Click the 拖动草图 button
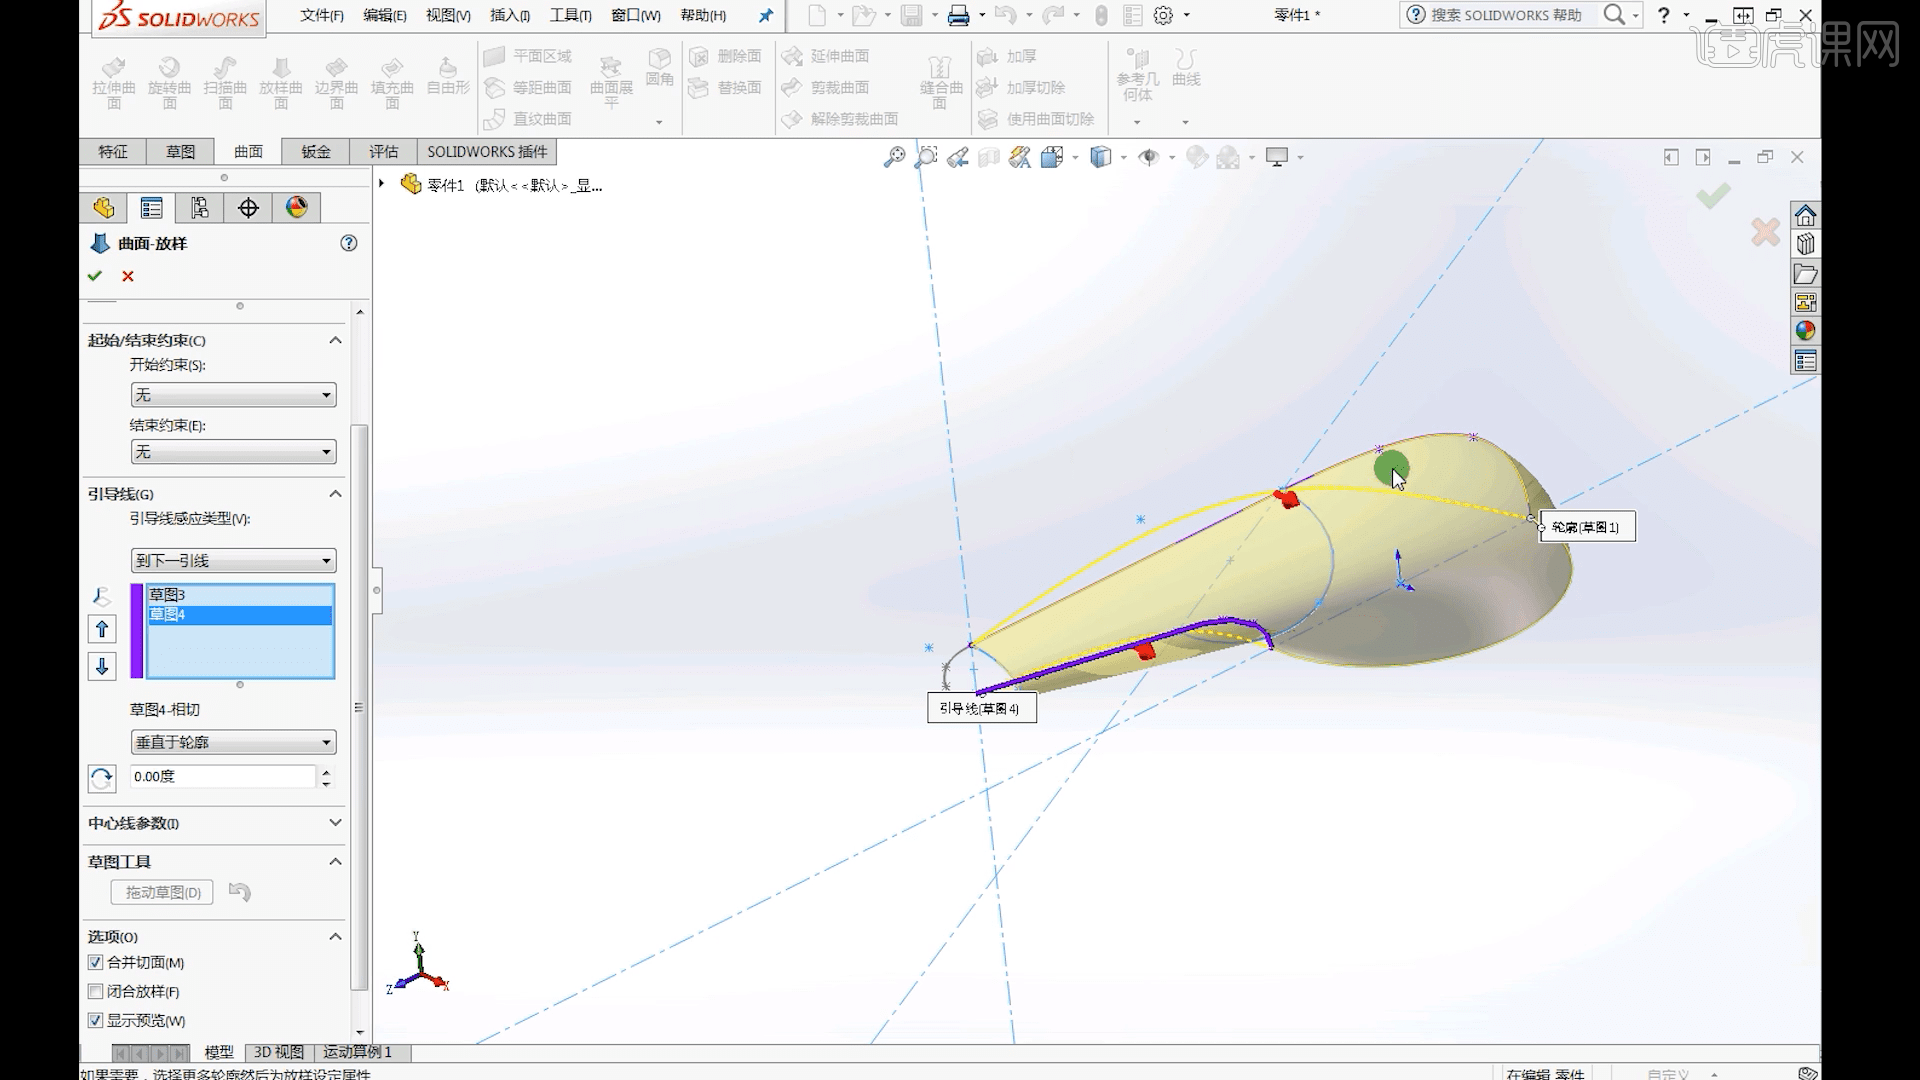1920x1080 pixels. point(161,892)
